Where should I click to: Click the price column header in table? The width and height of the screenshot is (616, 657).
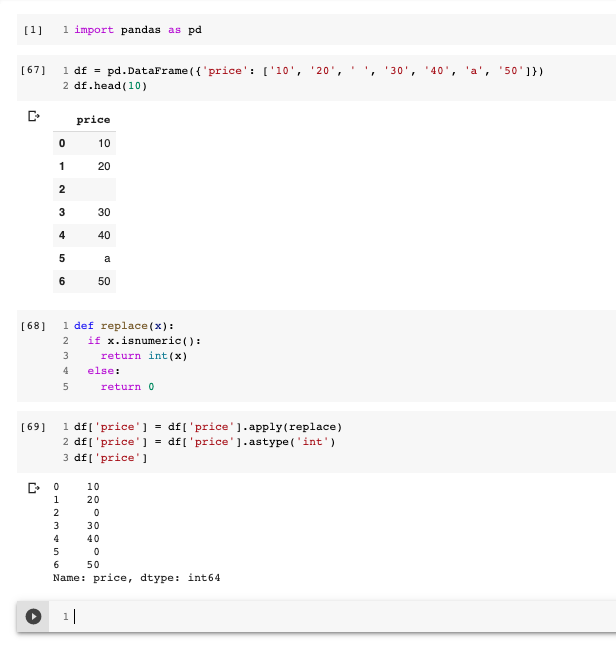[94, 120]
